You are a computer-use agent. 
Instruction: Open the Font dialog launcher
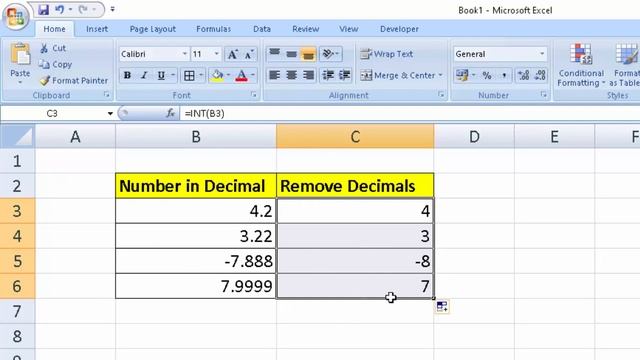coord(254,95)
